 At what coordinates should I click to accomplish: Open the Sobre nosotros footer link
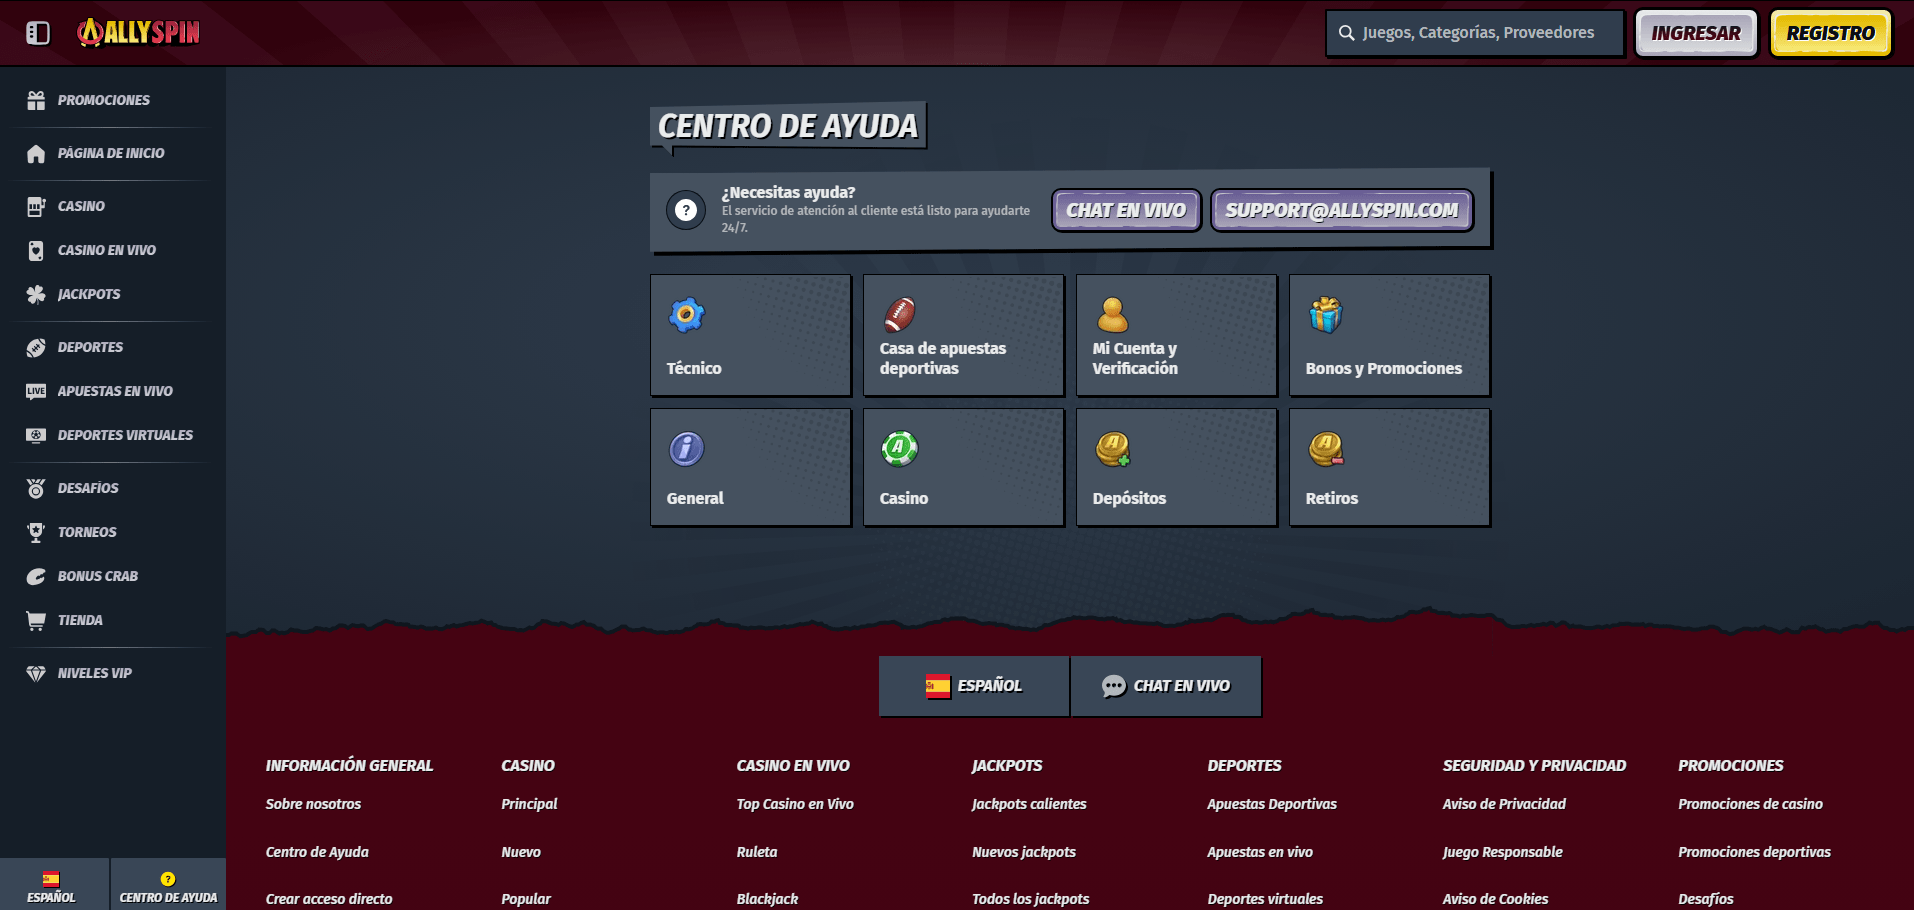(x=313, y=804)
